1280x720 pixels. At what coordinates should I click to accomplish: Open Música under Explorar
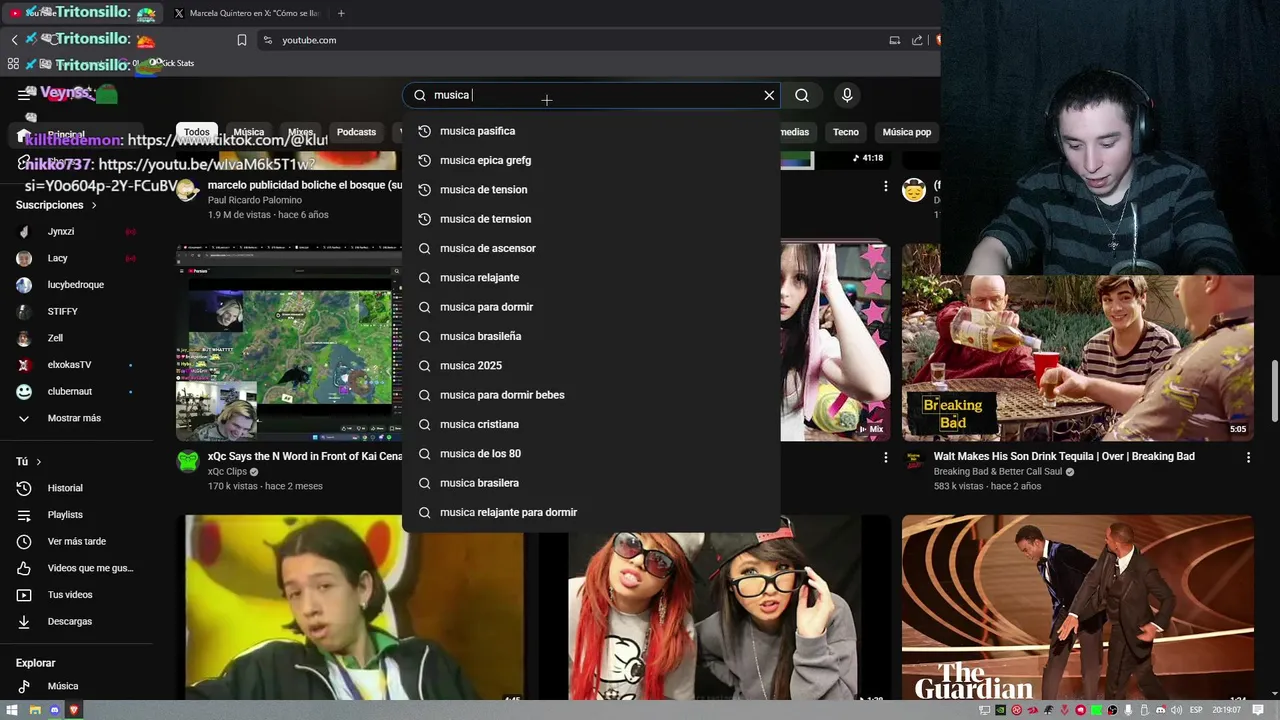[x=76, y=686]
